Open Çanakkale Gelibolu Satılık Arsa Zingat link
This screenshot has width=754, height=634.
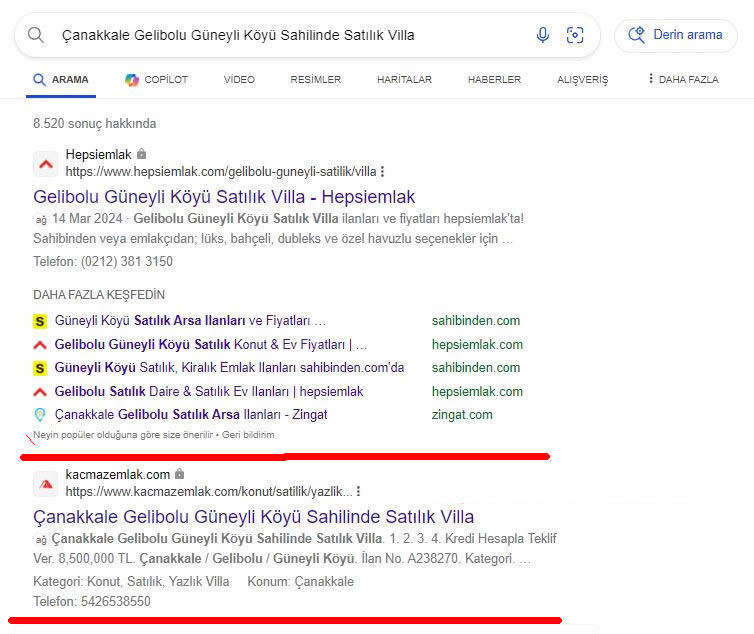(x=190, y=415)
